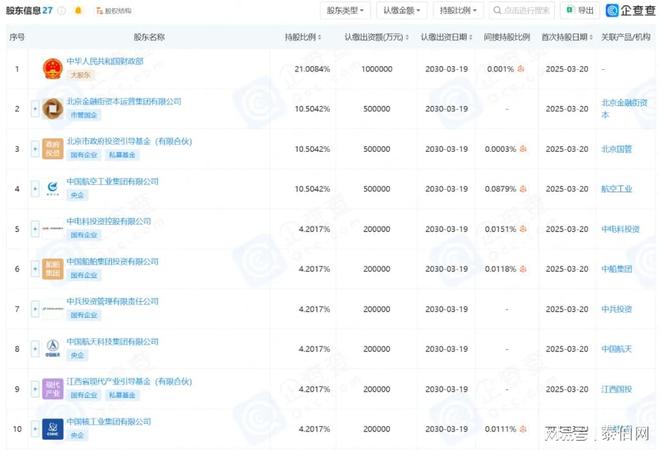
Task: Sort by the 持股比例 column header
Action: (x=303, y=37)
